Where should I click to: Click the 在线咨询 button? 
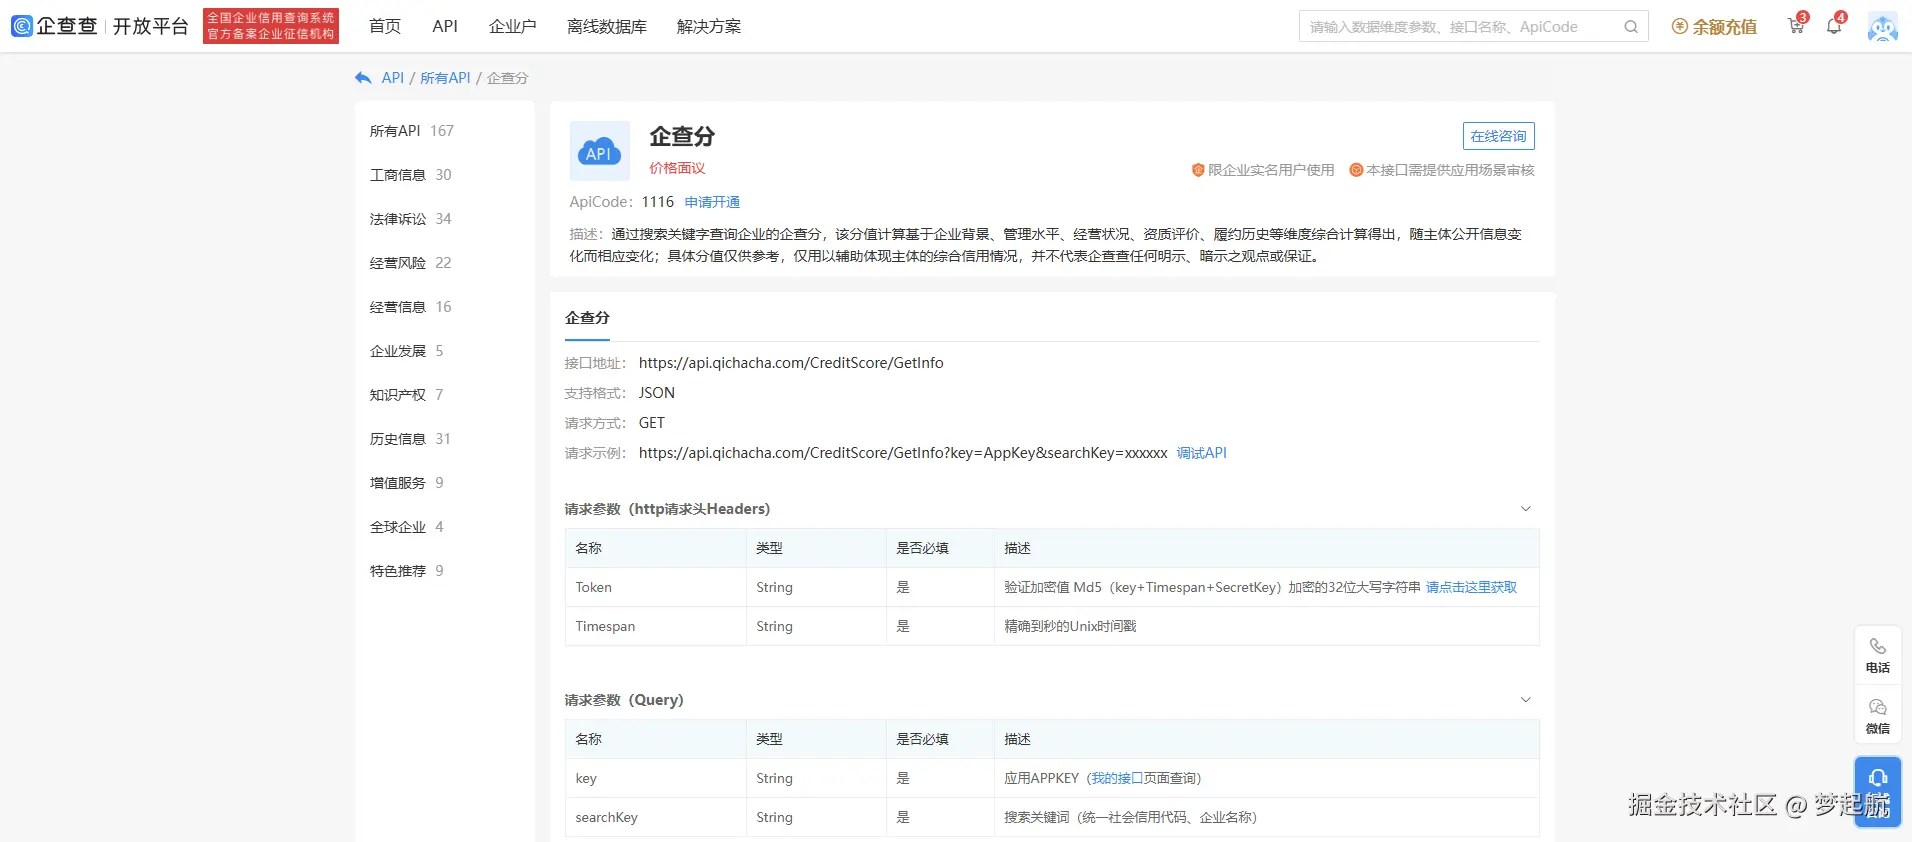pyautogui.click(x=1498, y=136)
